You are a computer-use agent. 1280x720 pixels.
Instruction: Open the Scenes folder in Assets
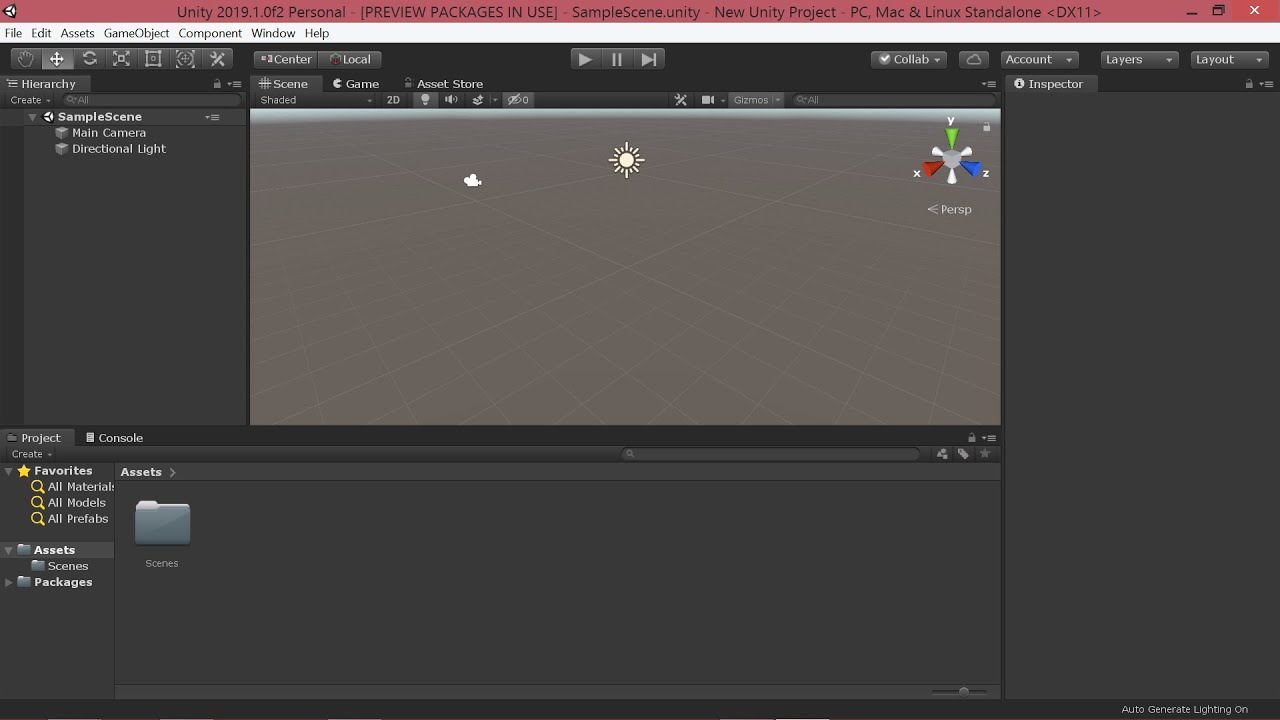click(x=161, y=522)
